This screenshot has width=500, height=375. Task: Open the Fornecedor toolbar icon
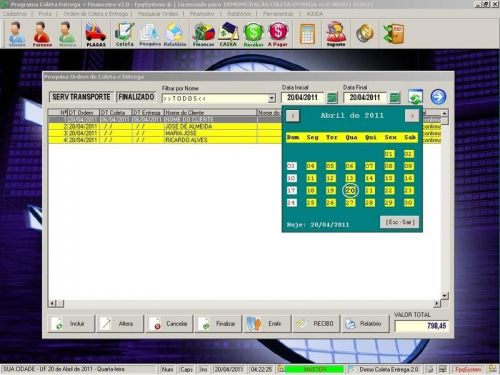tap(42, 34)
